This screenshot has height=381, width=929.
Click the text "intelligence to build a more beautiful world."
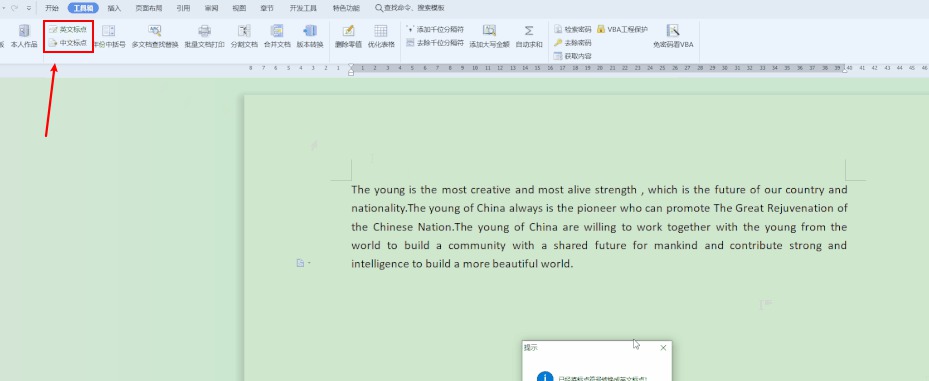(462, 264)
